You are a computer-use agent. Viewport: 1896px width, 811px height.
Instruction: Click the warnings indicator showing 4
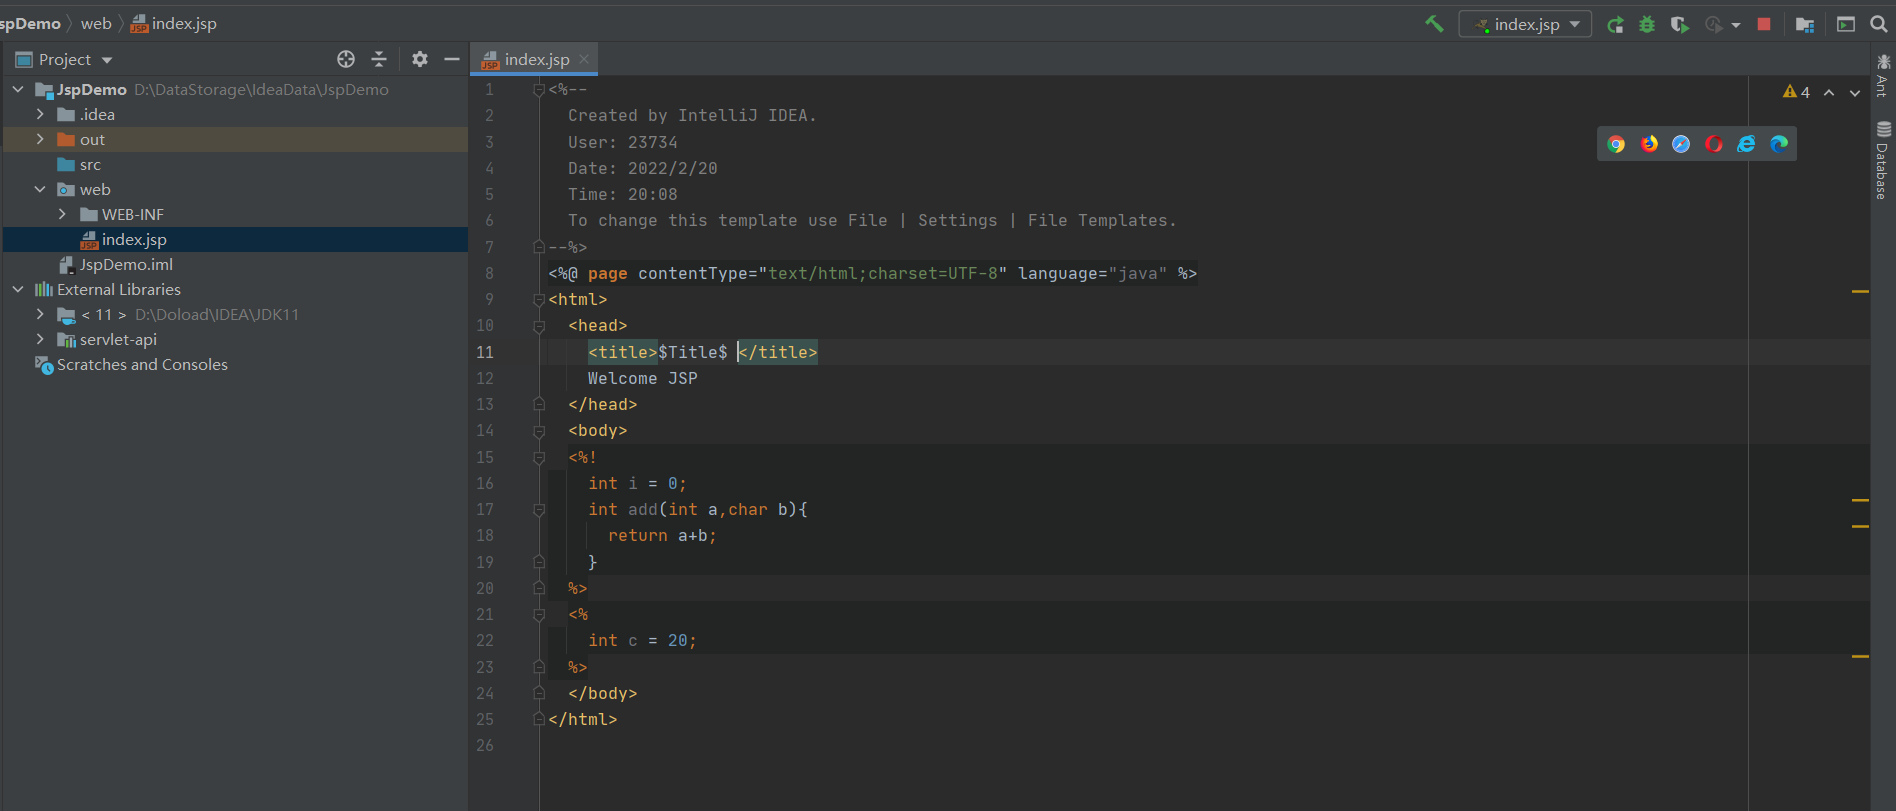click(1796, 92)
